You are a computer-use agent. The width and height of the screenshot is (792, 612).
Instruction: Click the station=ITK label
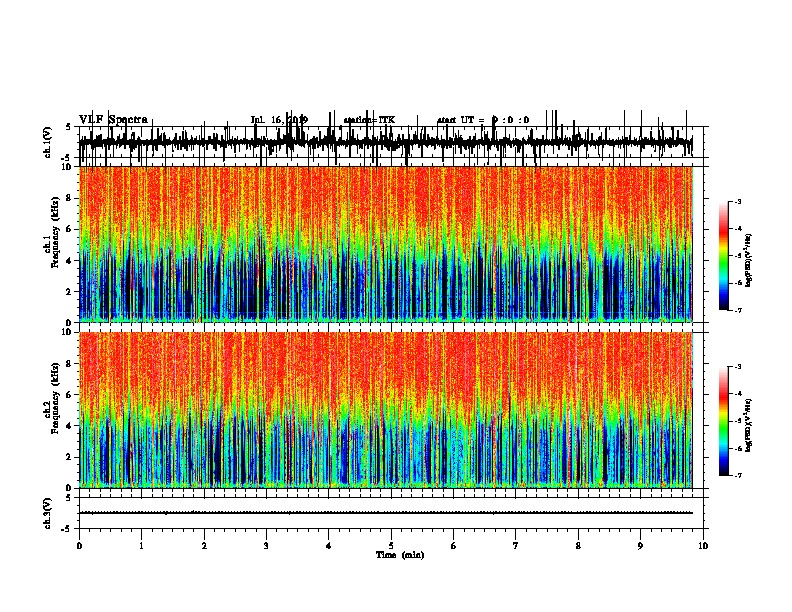coord(369,120)
